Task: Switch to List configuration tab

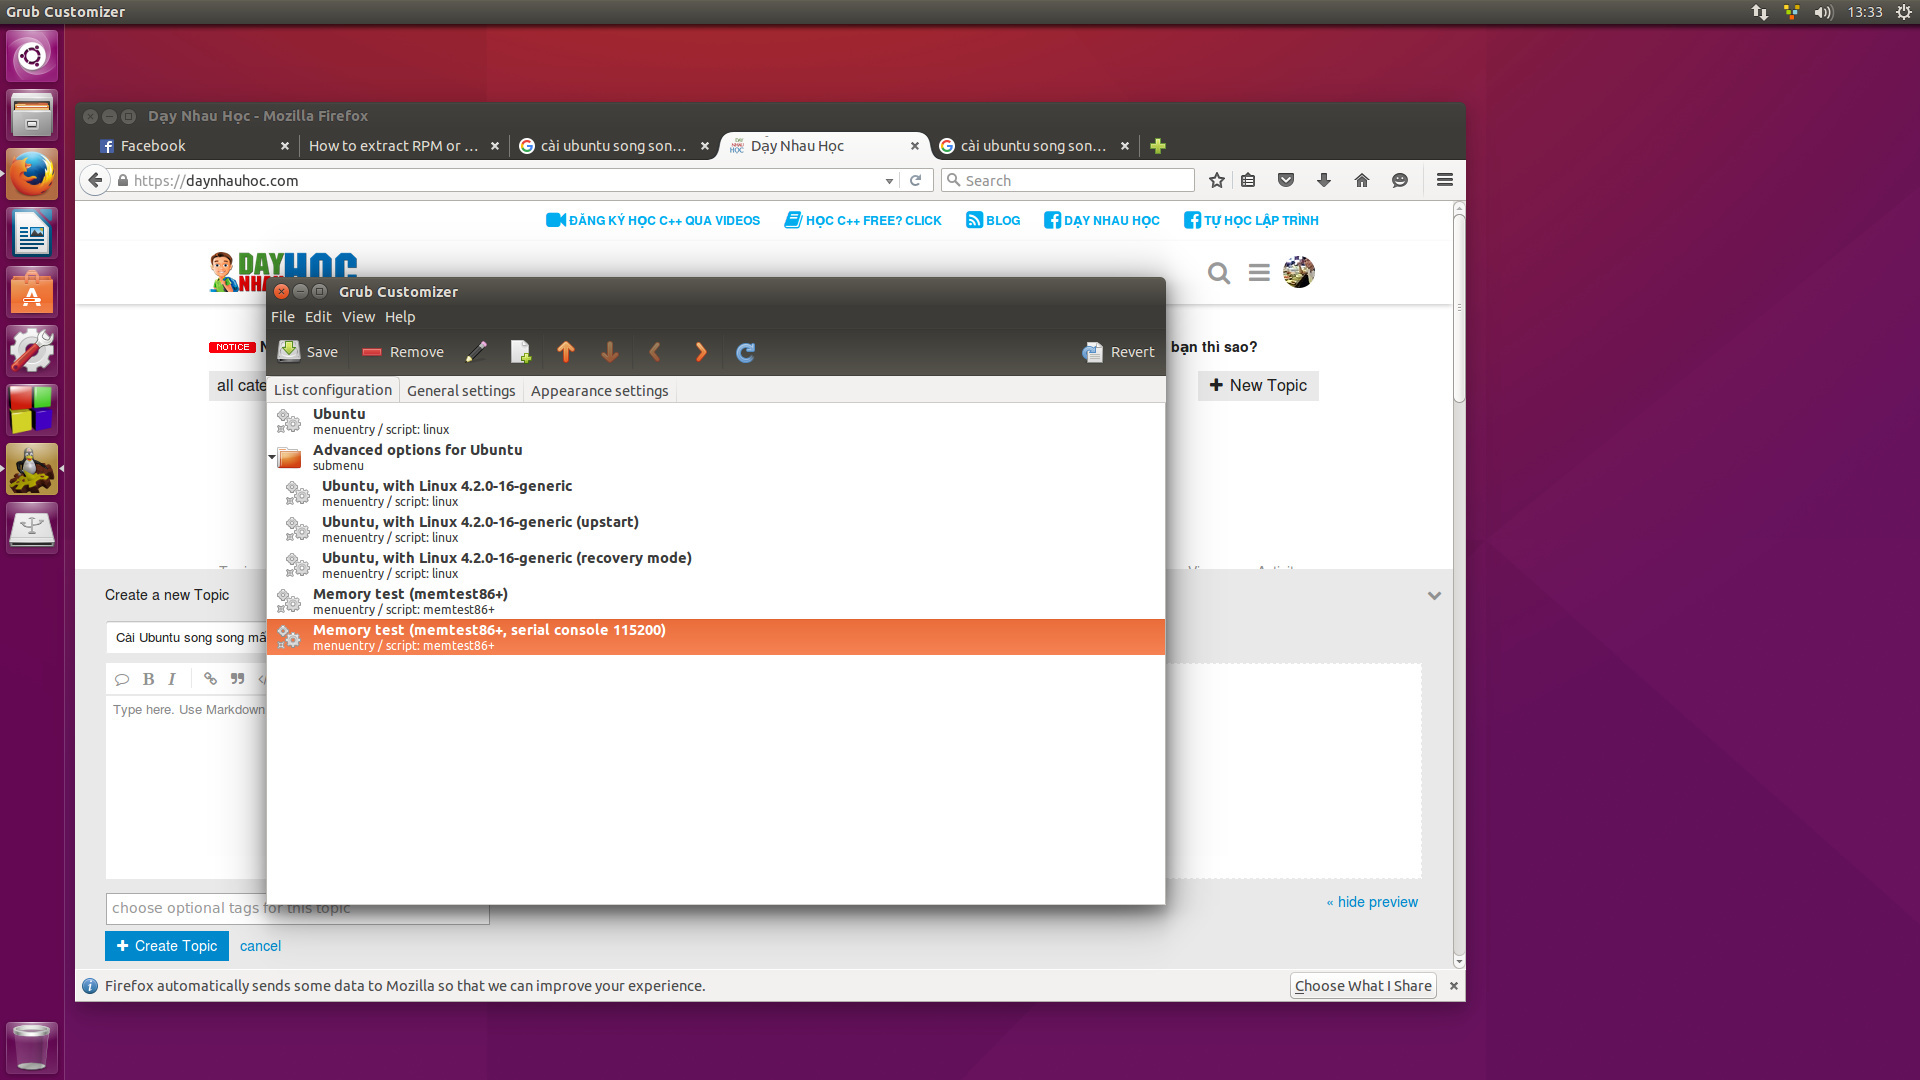Action: pyautogui.click(x=333, y=390)
